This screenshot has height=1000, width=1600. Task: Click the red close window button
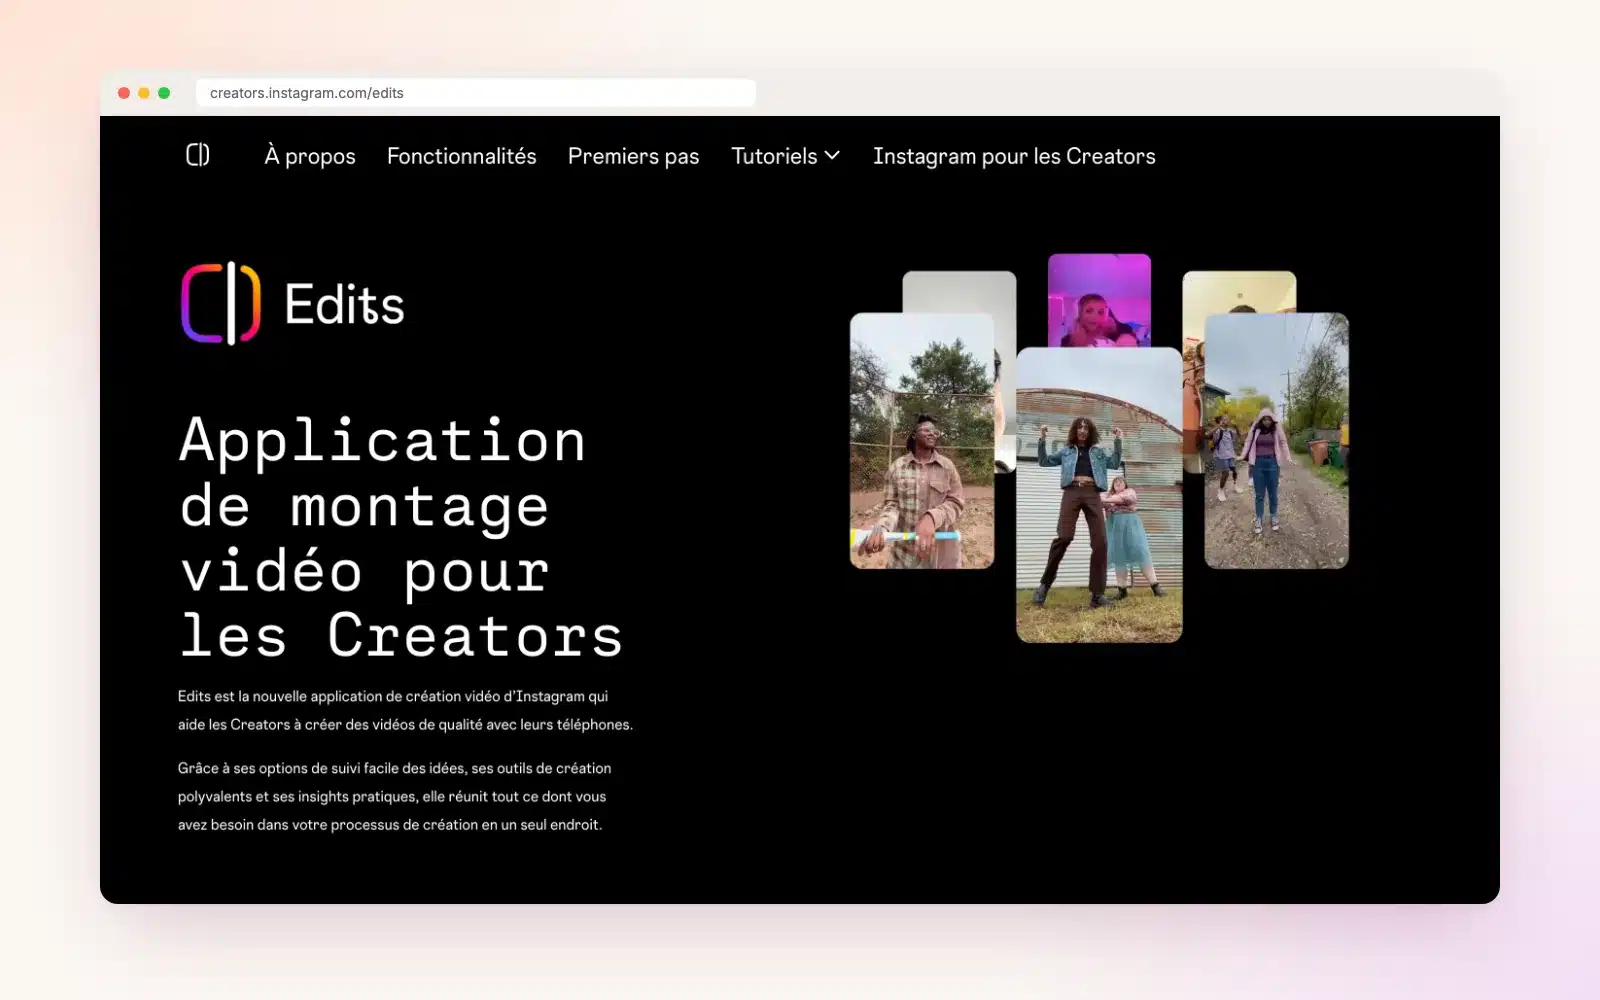tap(124, 93)
